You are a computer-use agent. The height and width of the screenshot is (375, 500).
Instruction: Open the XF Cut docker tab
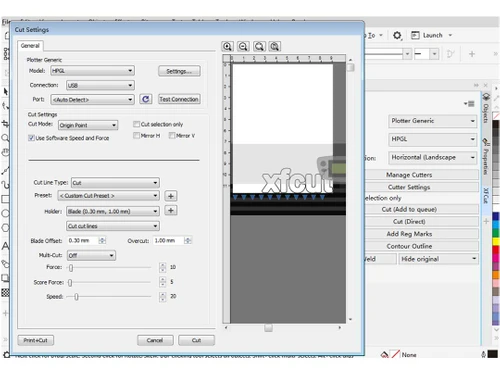tap(486, 196)
